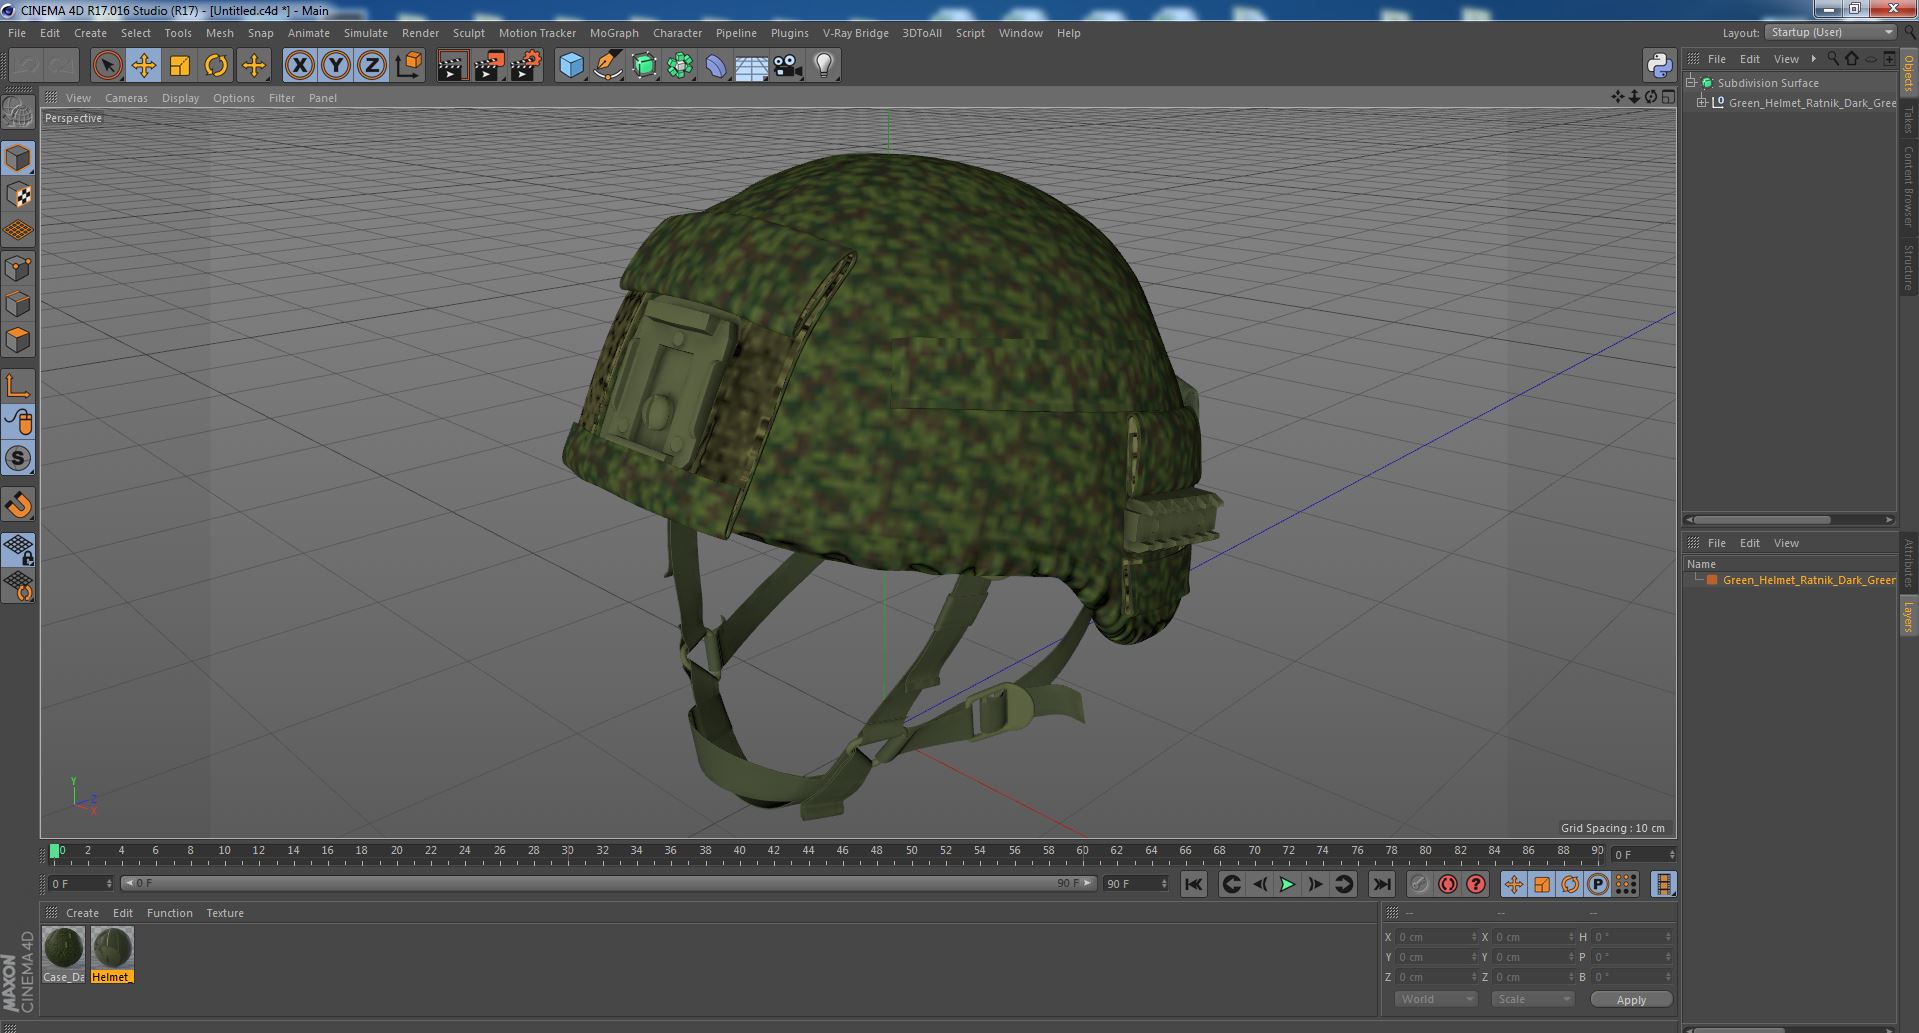Viewport: 1919px width, 1033px height.
Task: Open viewport Display menu
Action: pos(180,98)
